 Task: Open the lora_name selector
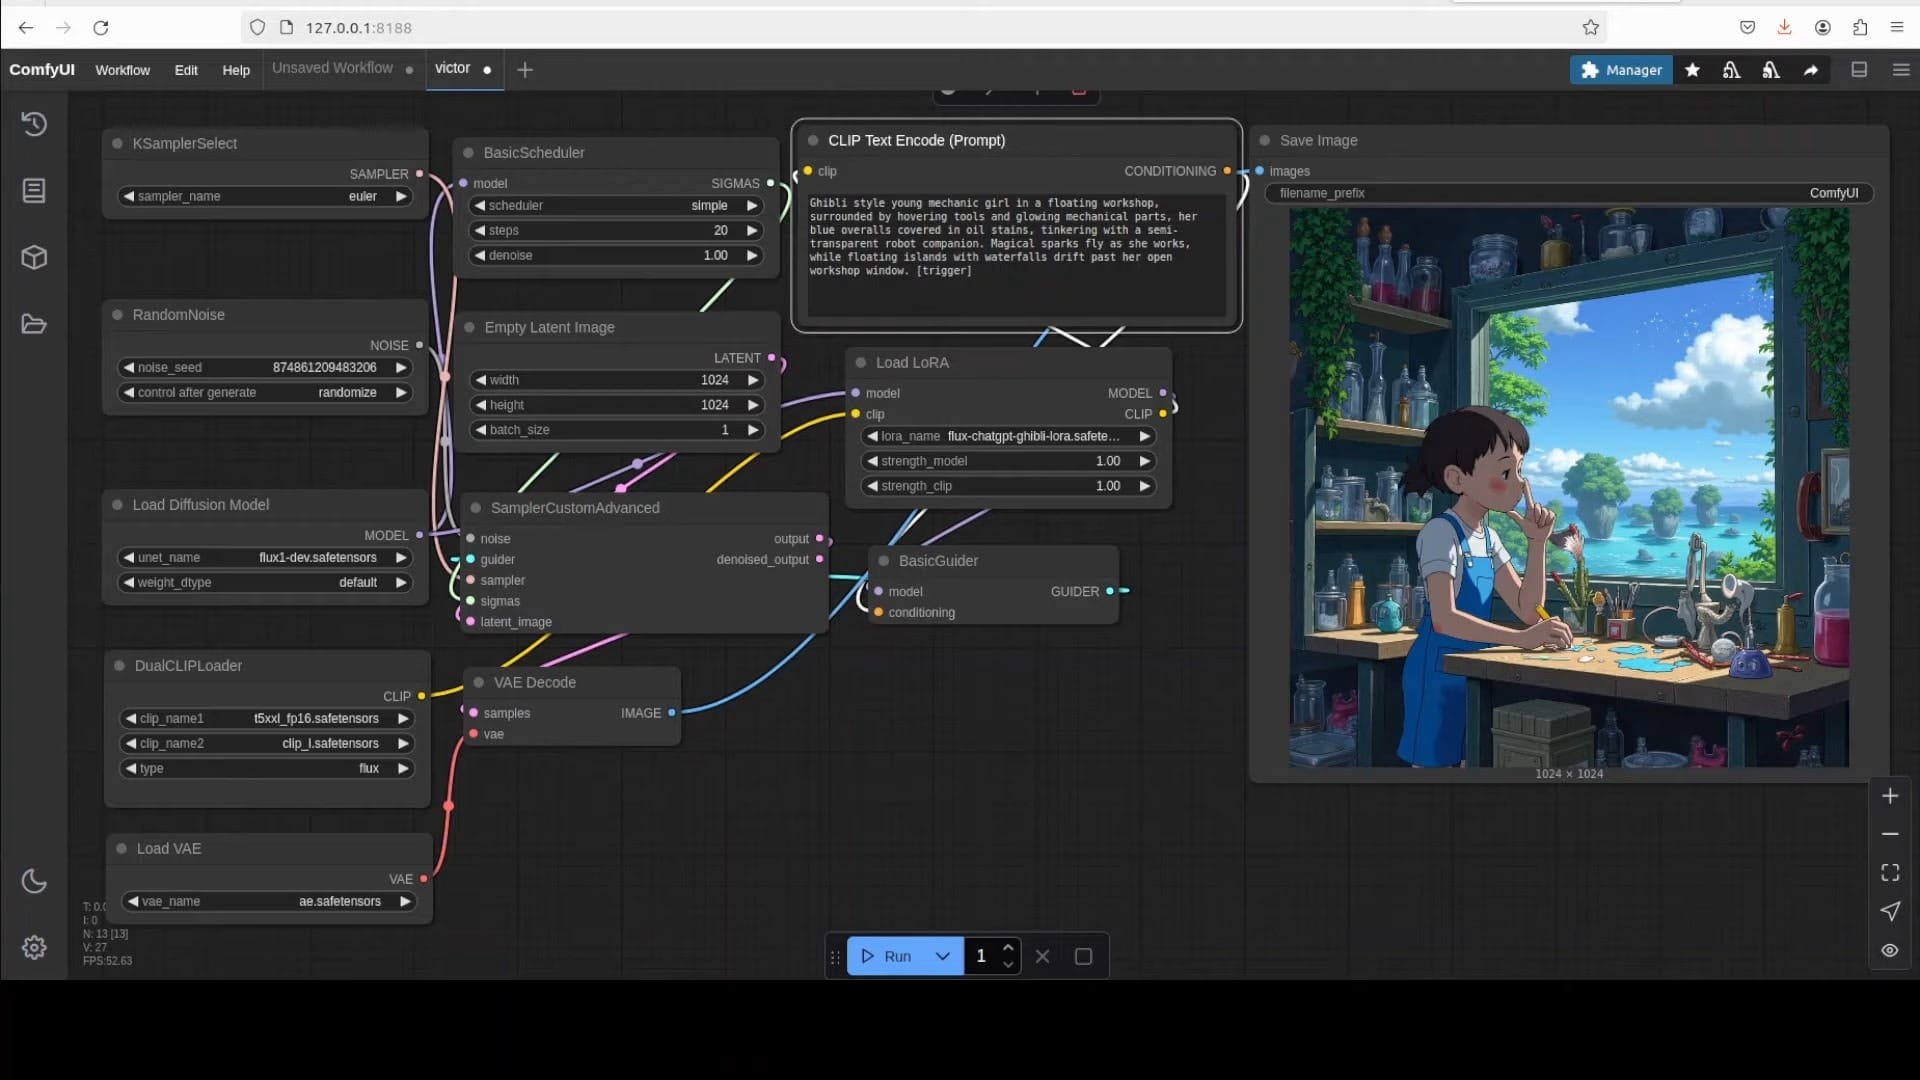(x=1008, y=436)
